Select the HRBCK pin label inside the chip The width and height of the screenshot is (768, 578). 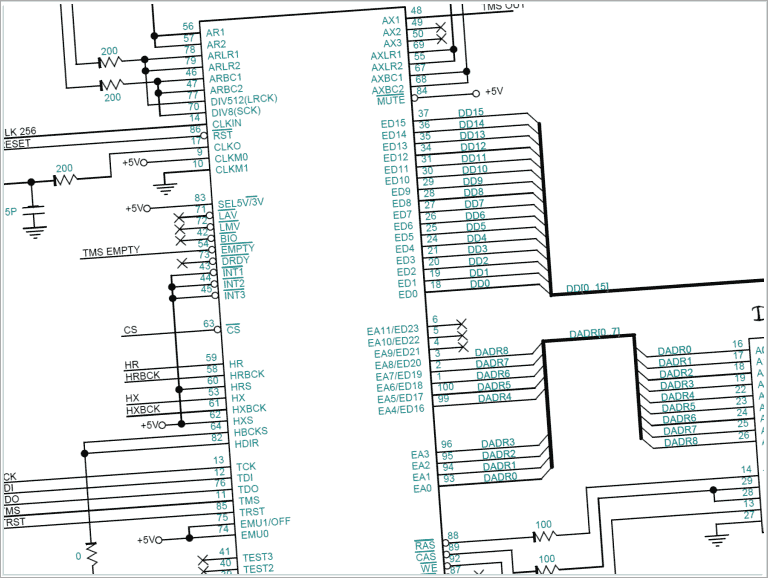coord(247,375)
